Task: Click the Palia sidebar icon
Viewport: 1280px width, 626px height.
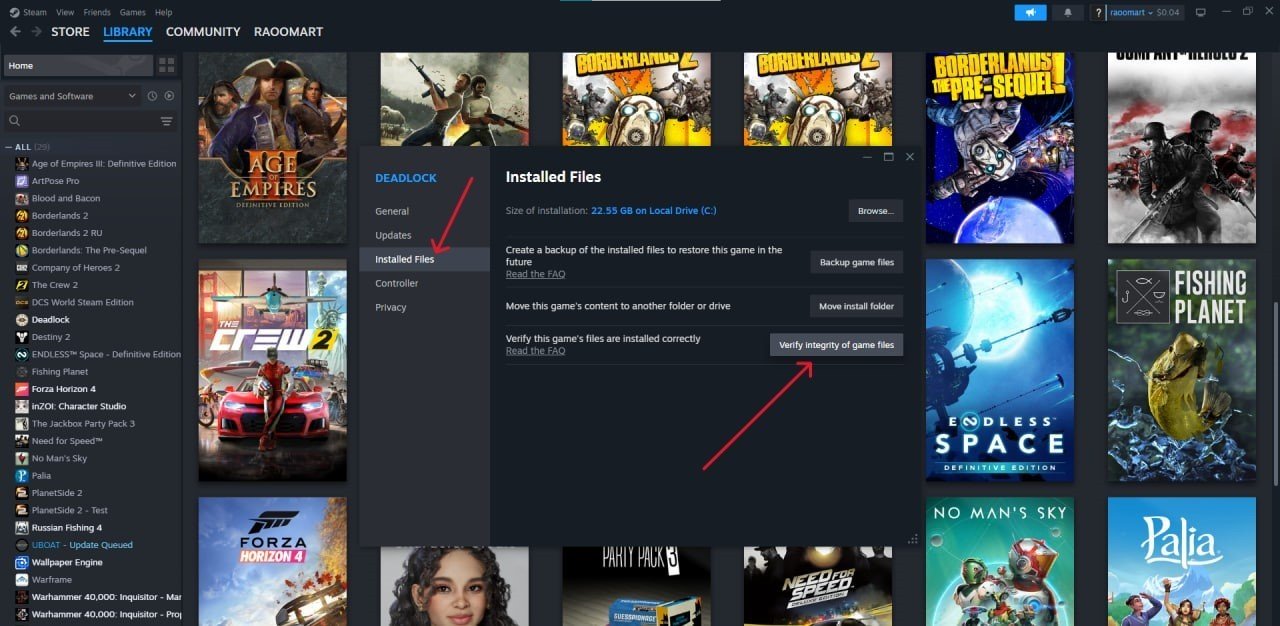Action: pyautogui.click(x=23, y=475)
